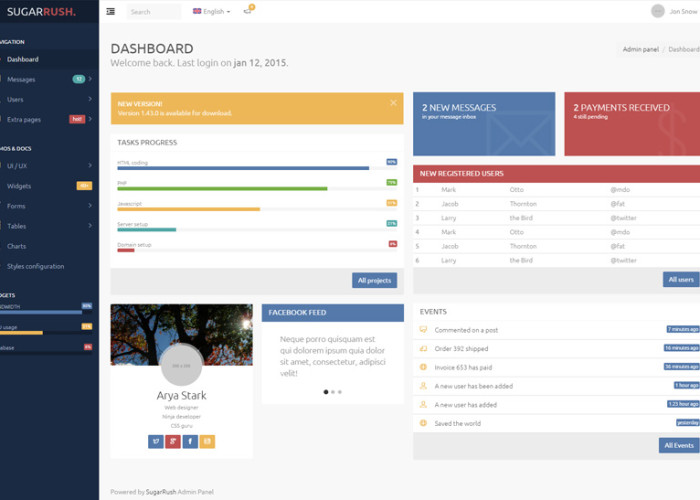Expand the Messages sidebar chevron

coord(90,79)
